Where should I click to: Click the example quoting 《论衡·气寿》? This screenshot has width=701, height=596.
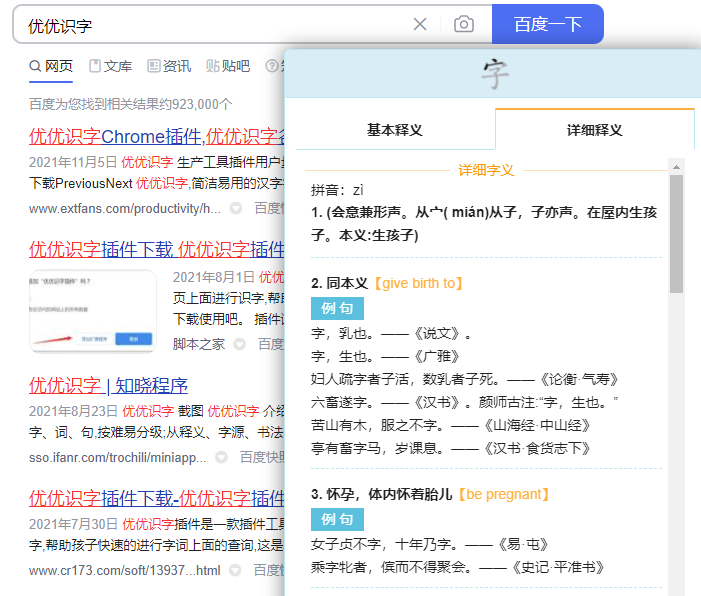[465, 380]
